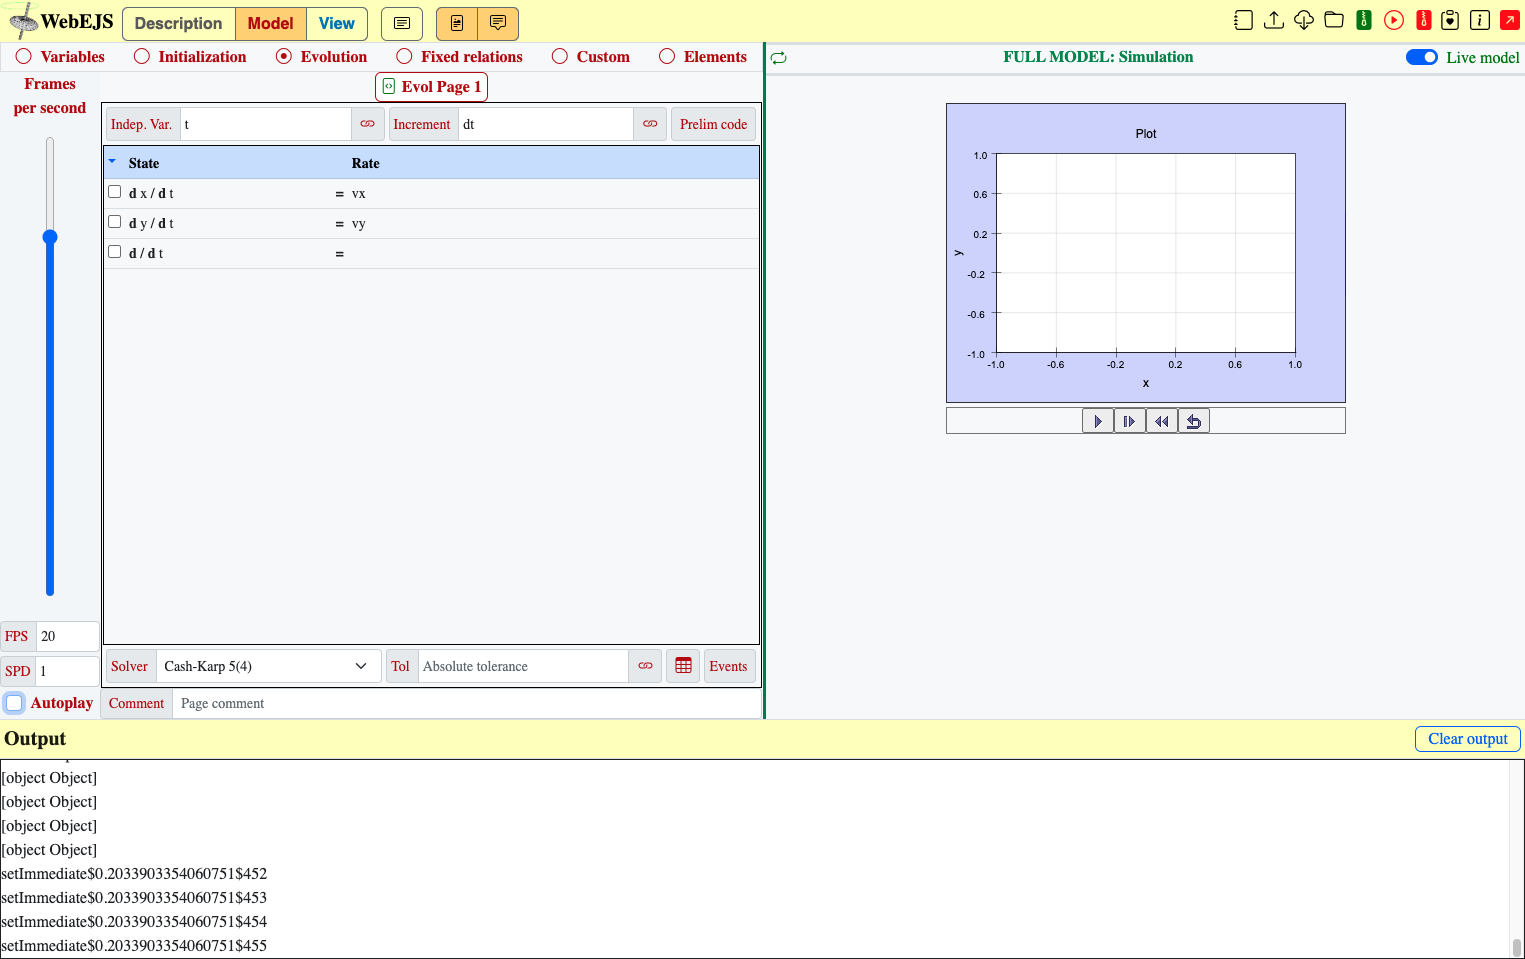Viewport: 1525px width, 959px height.
Task: Click the document with image icon
Action: (x=457, y=23)
